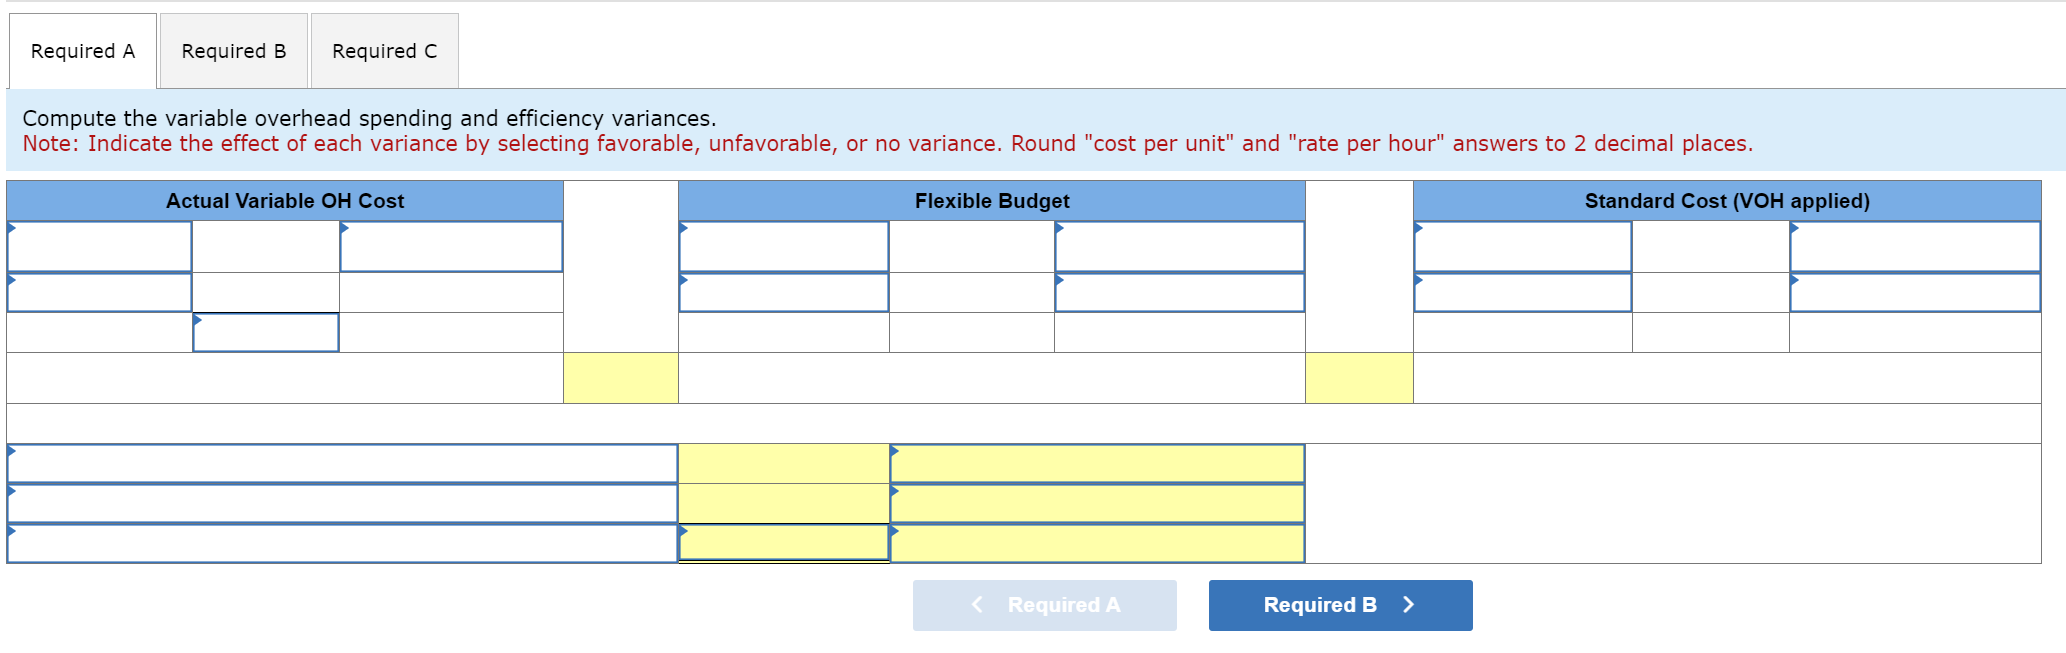
Task: Open the yellow favorable/unfavorable dropdown, top variance row
Action: 1097,464
